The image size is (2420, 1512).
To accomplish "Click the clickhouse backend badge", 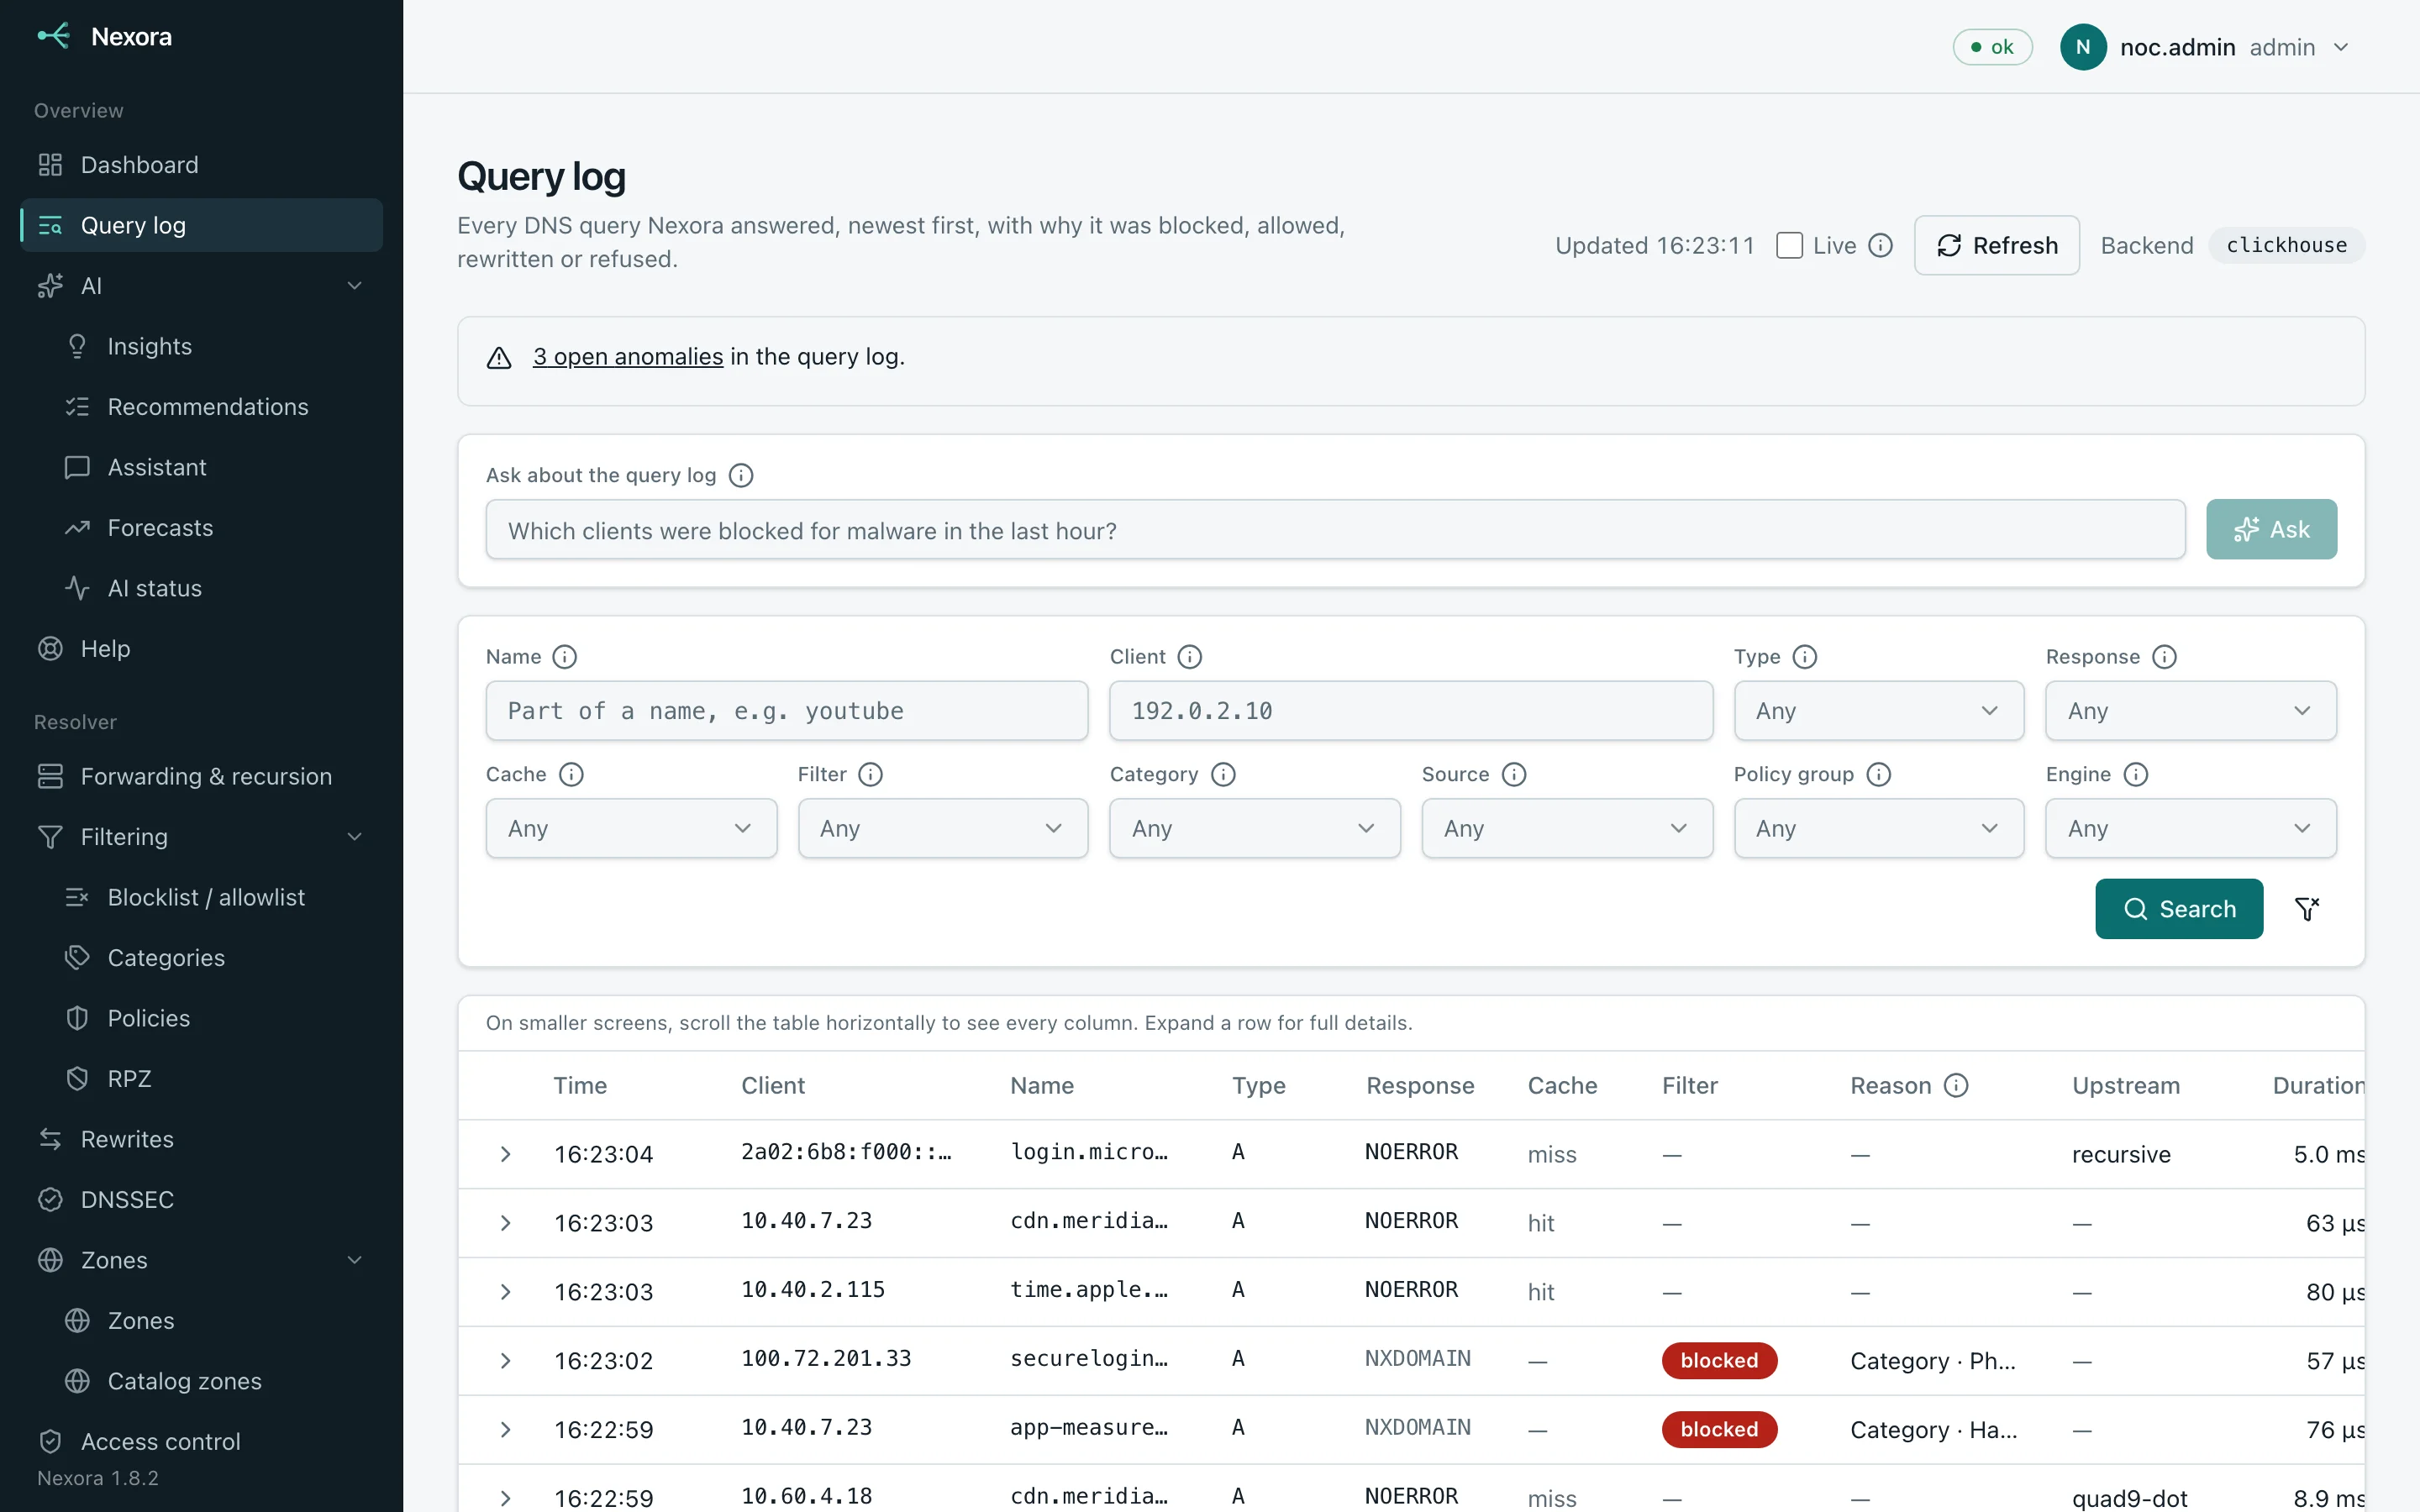I will (2286, 245).
